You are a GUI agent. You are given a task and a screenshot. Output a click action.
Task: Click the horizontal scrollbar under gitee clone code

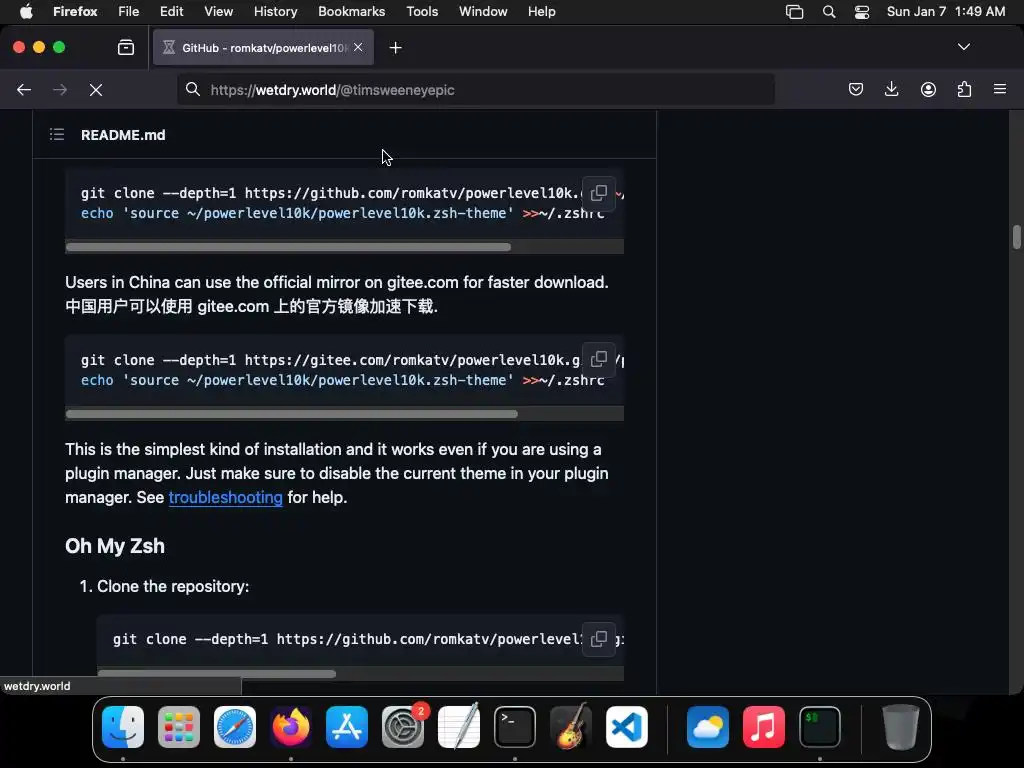[292, 414]
